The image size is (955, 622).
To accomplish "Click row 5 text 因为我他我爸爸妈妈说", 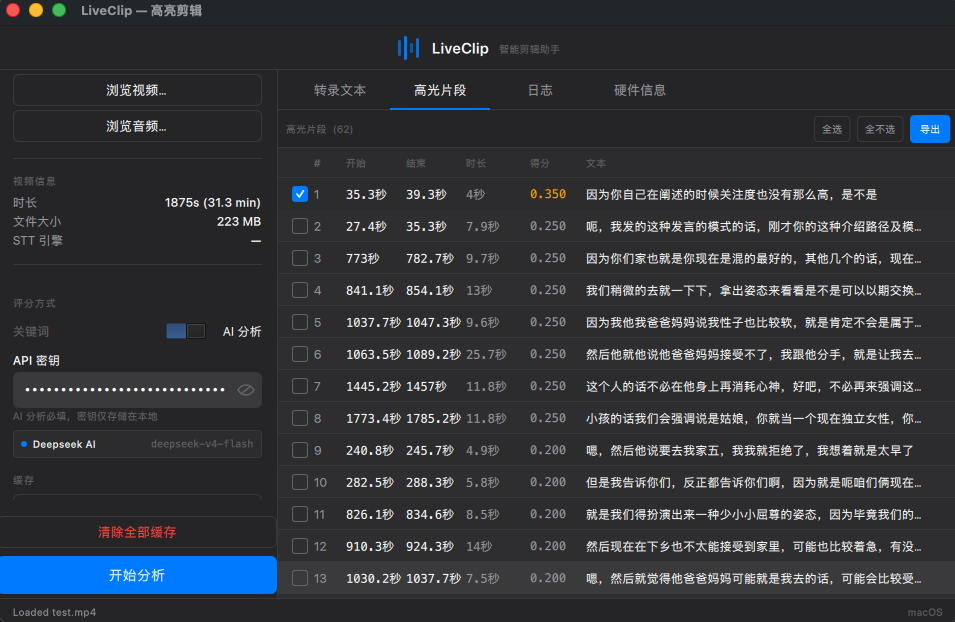I will pos(753,322).
